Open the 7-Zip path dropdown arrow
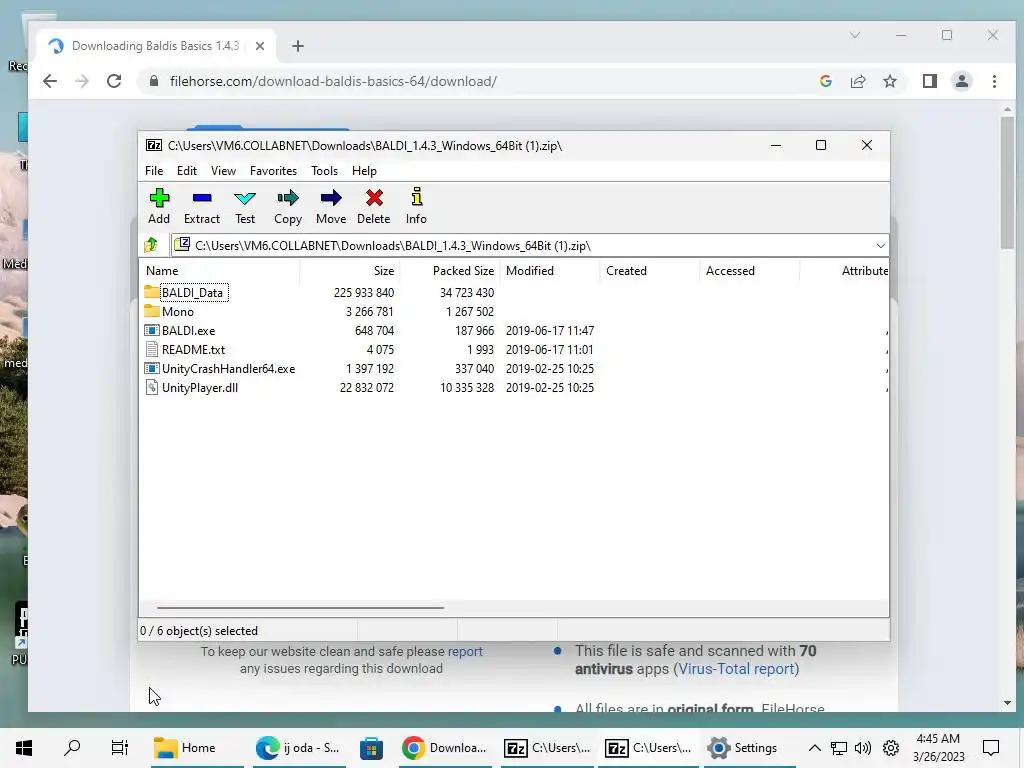Screen dimensions: 1024x768 tap(880, 246)
